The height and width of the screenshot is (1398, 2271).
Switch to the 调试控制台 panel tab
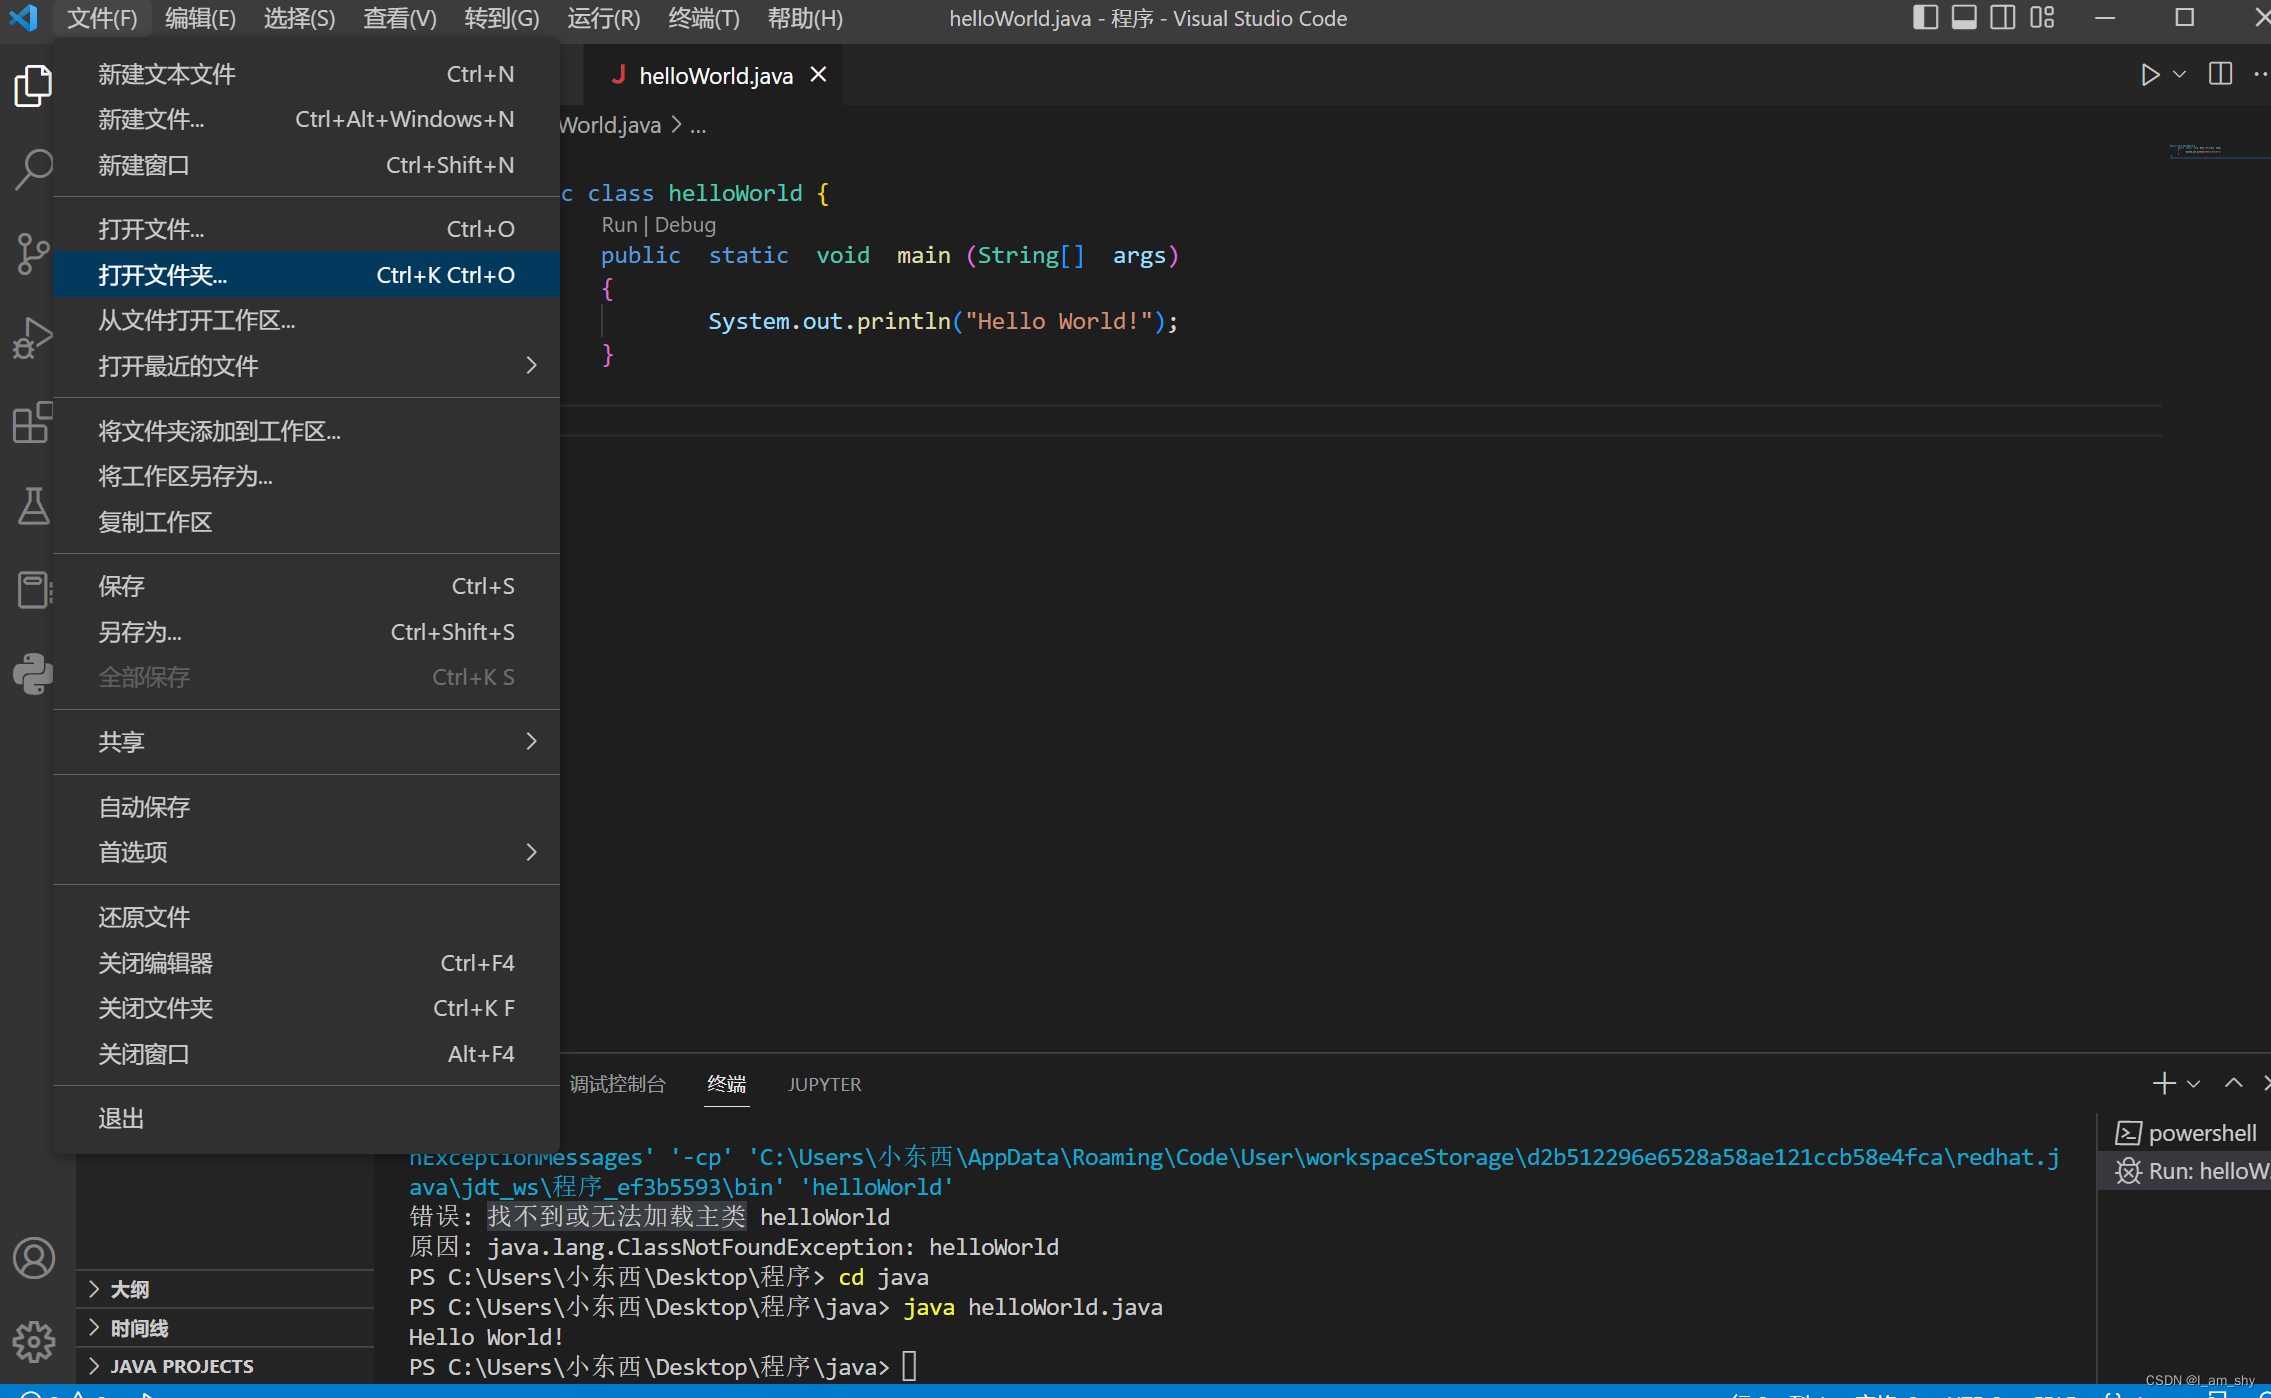(x=617, y=1084)
